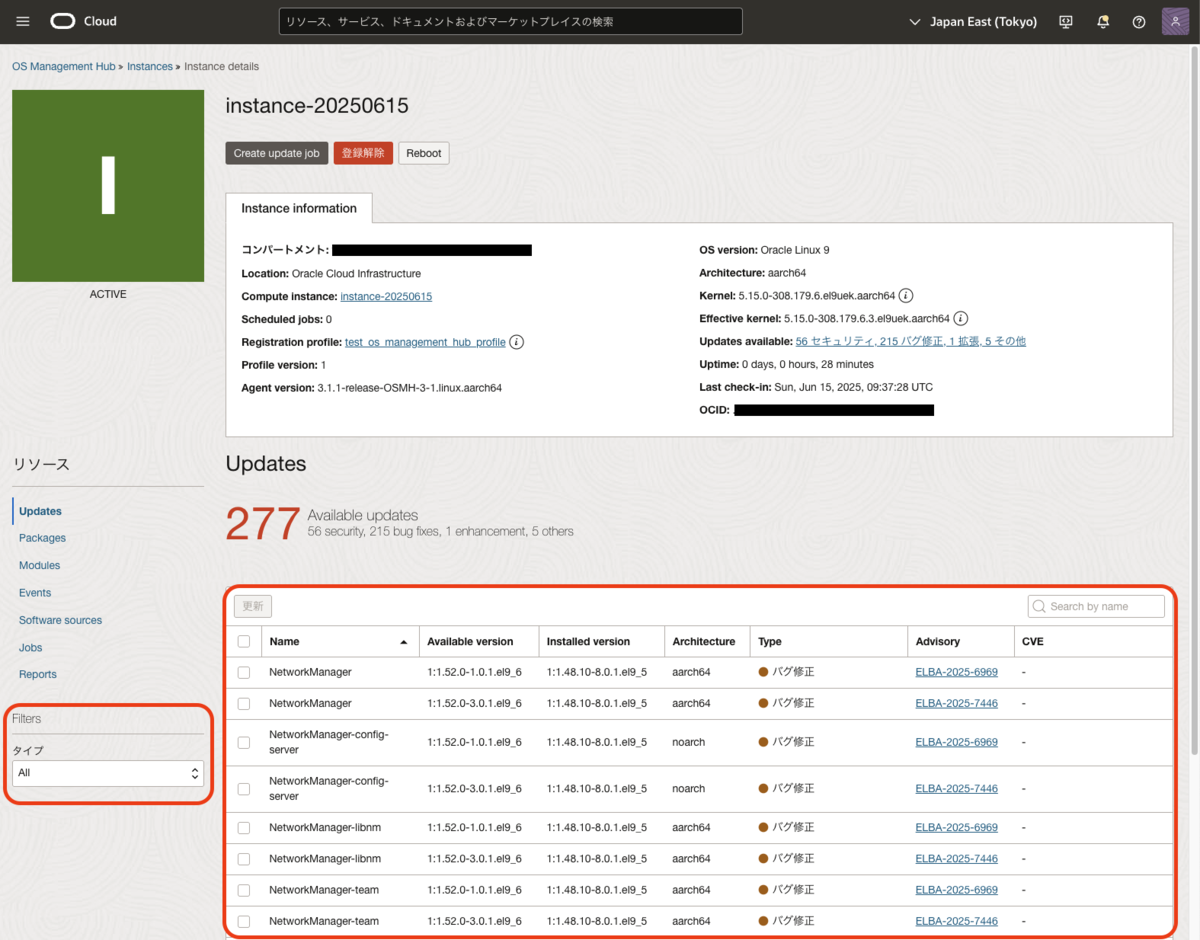Open the タイプ filter dropdown showing All

click(108, 773)
